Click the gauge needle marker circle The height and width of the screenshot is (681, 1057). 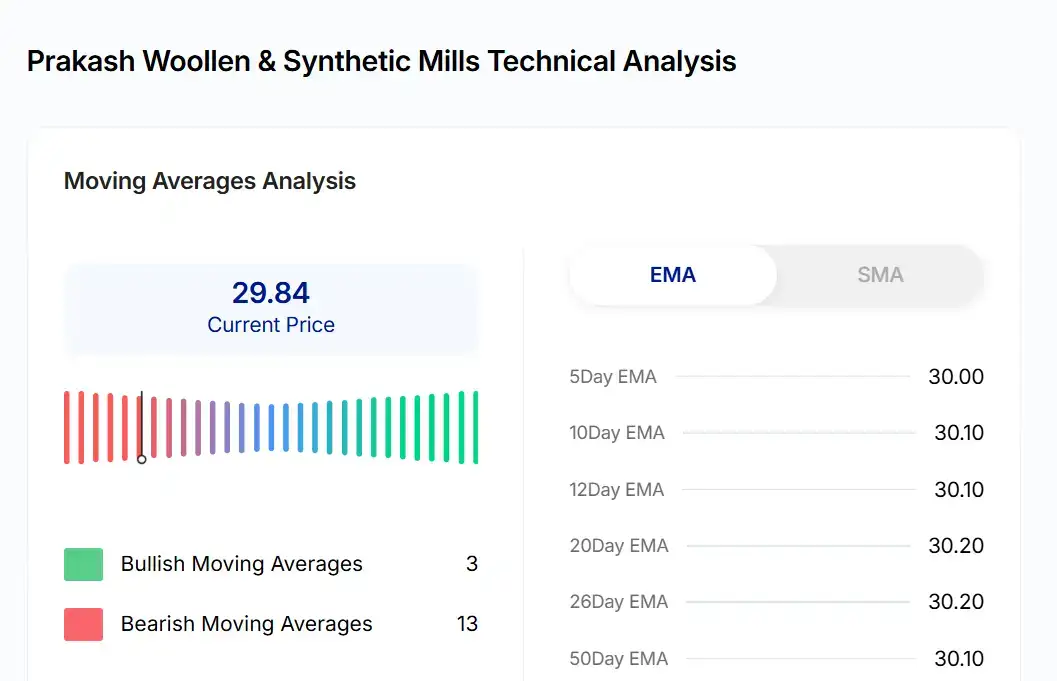pyautogui.click(x=142, y=459)
